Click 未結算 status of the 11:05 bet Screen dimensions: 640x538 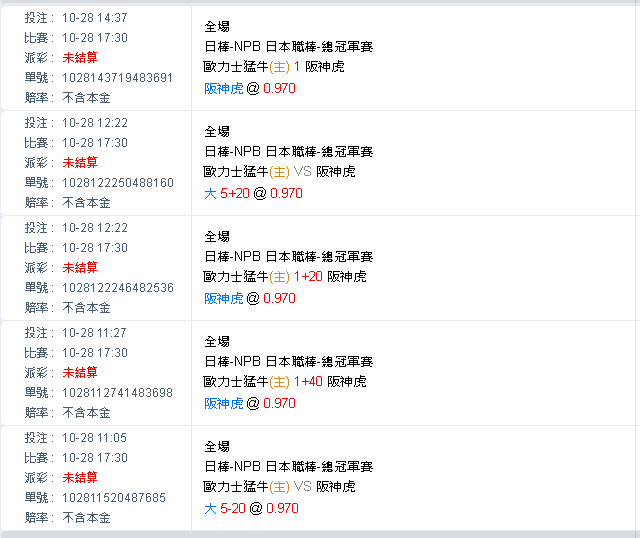coord(80,477)
